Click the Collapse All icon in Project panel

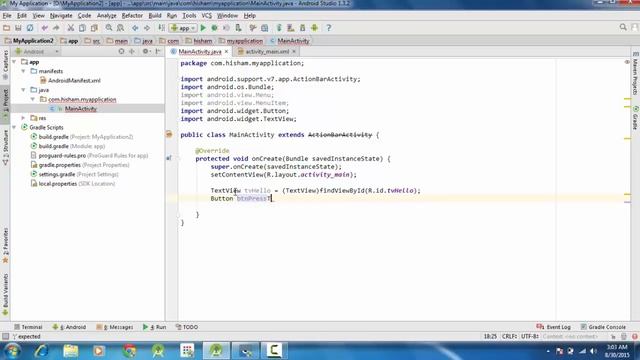(x=132, y=51)
